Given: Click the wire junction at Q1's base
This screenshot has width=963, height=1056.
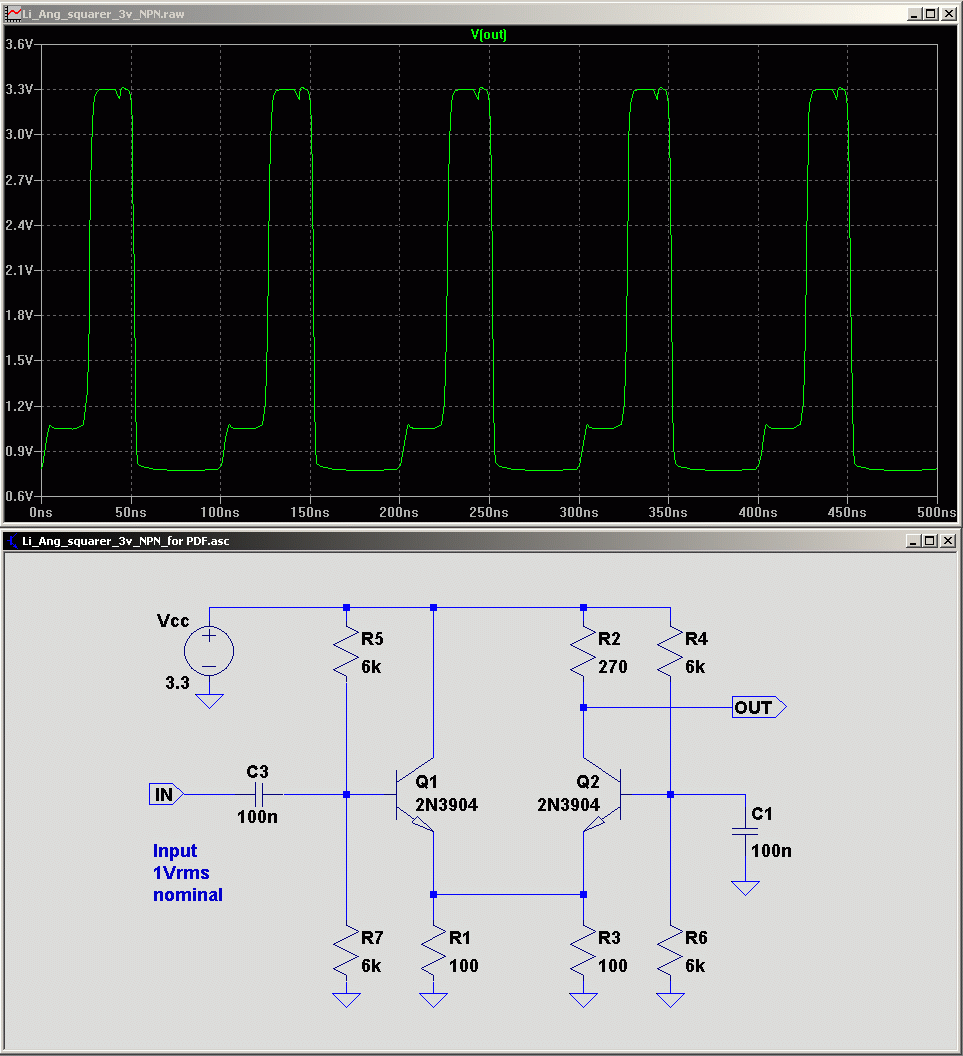Looking at the screenshot, I should [346, 795].
